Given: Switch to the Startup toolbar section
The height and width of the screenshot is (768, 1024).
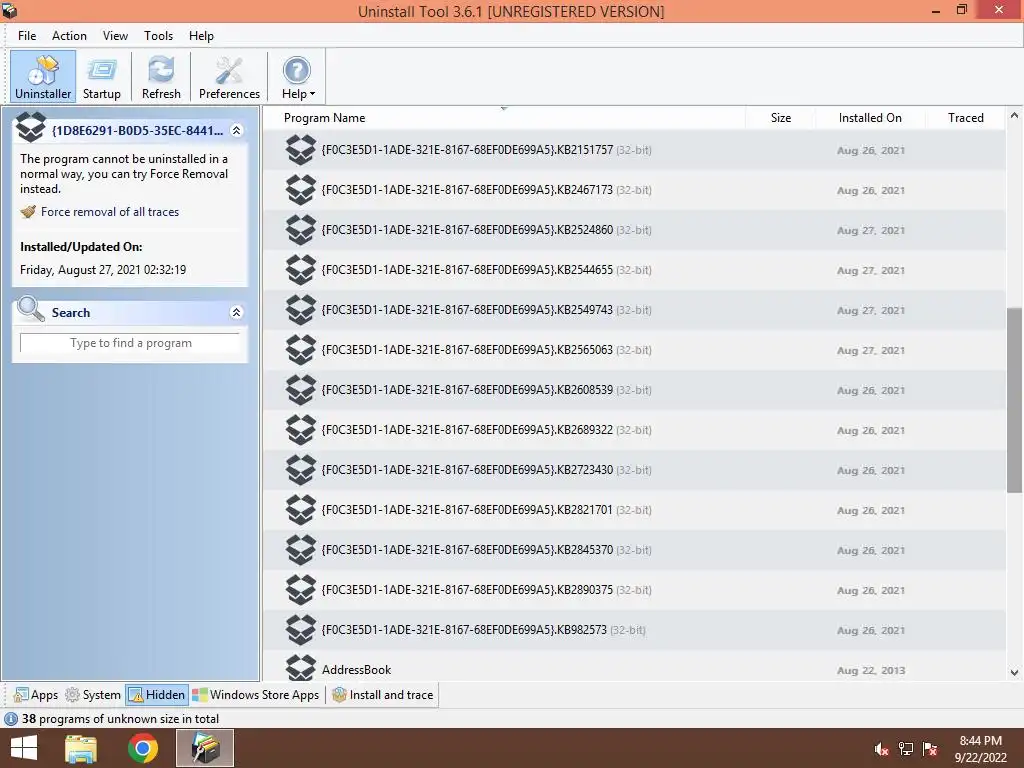Looking at the screenshot, I should coord(101,76).
